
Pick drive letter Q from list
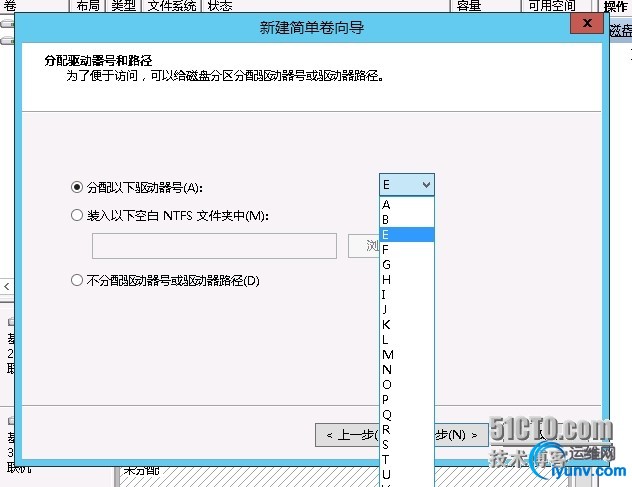coord(407,414)
